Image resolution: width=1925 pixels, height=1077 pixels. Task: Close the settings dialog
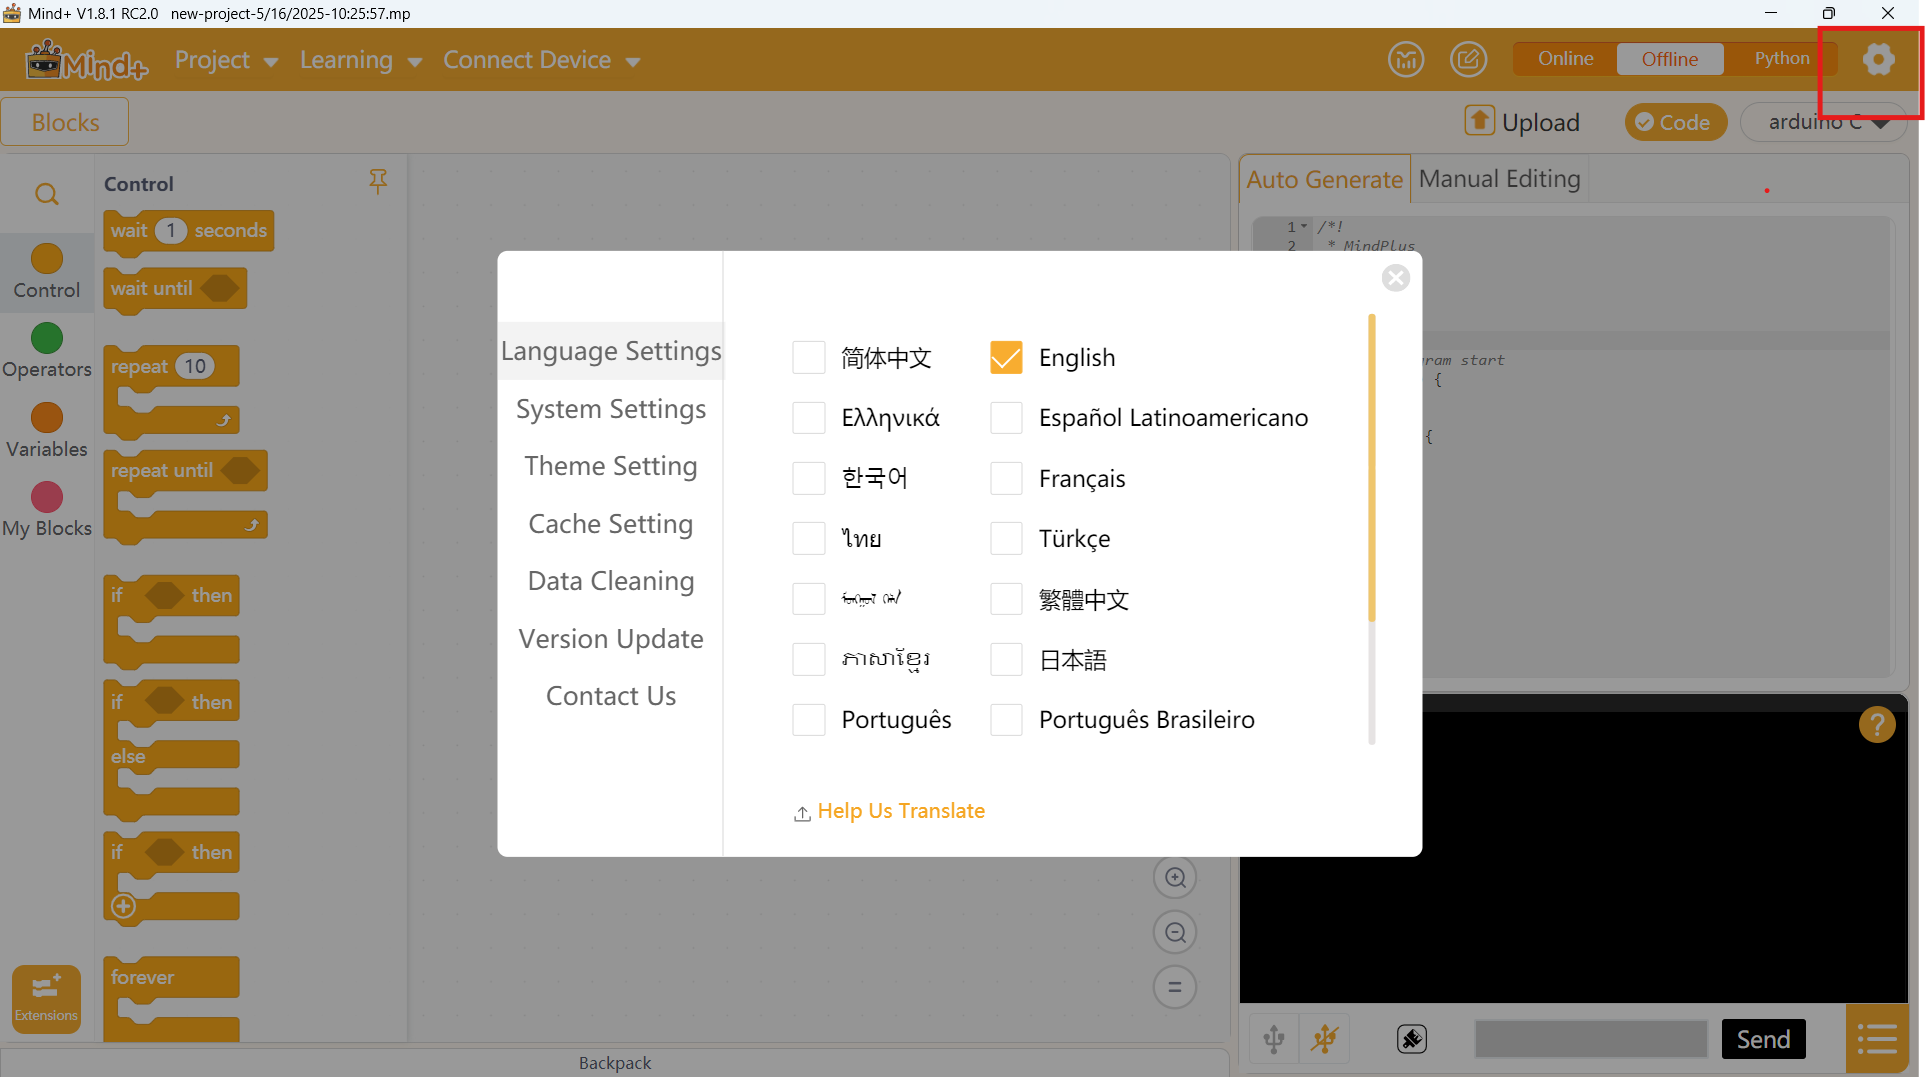[1396, 278]
